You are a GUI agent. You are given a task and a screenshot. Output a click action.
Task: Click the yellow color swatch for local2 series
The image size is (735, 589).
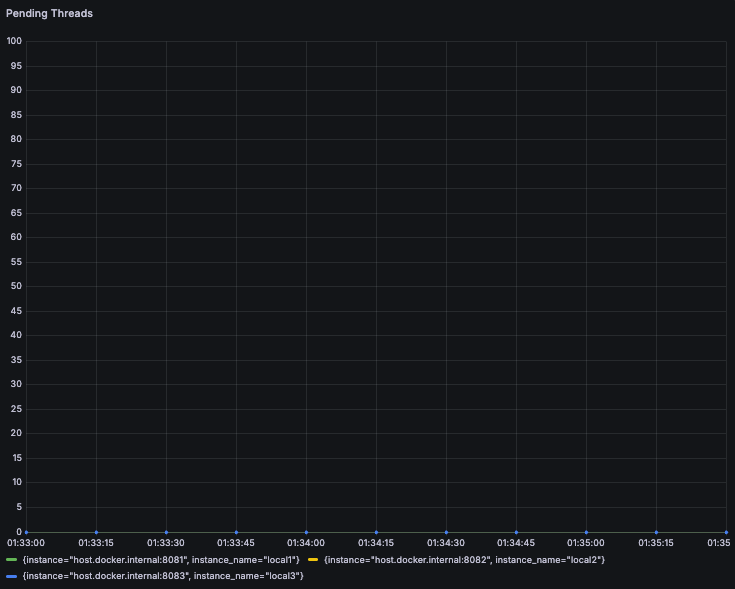click(x=313, y=559)
